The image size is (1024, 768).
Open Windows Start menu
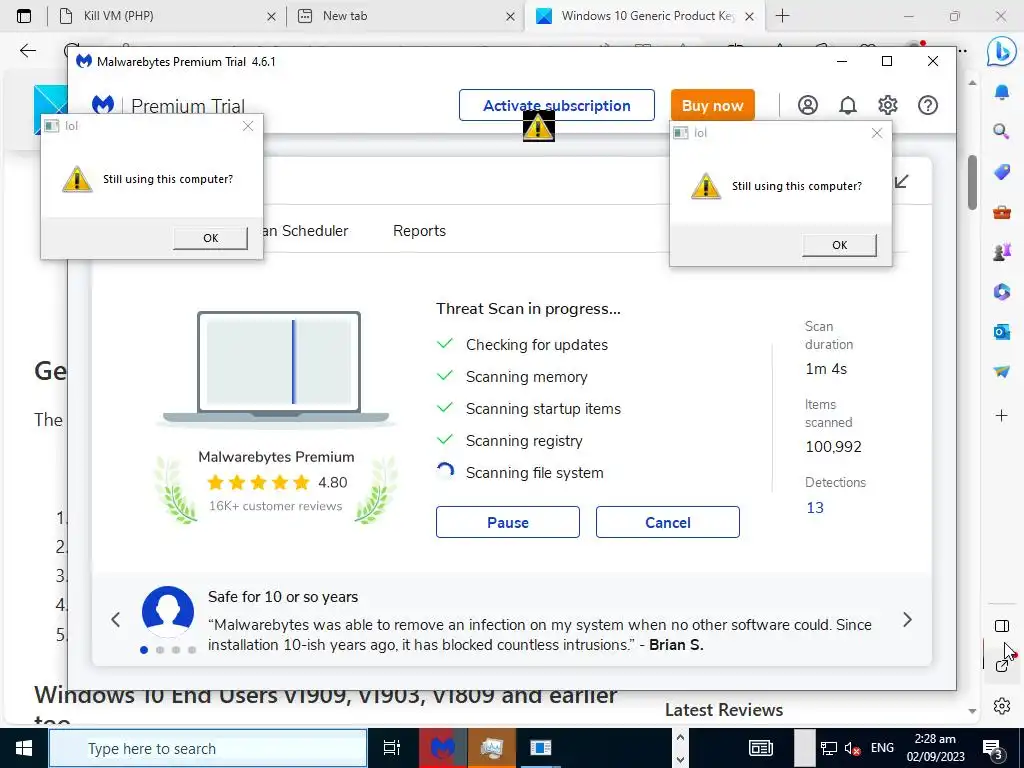click(x=24, y=748)
